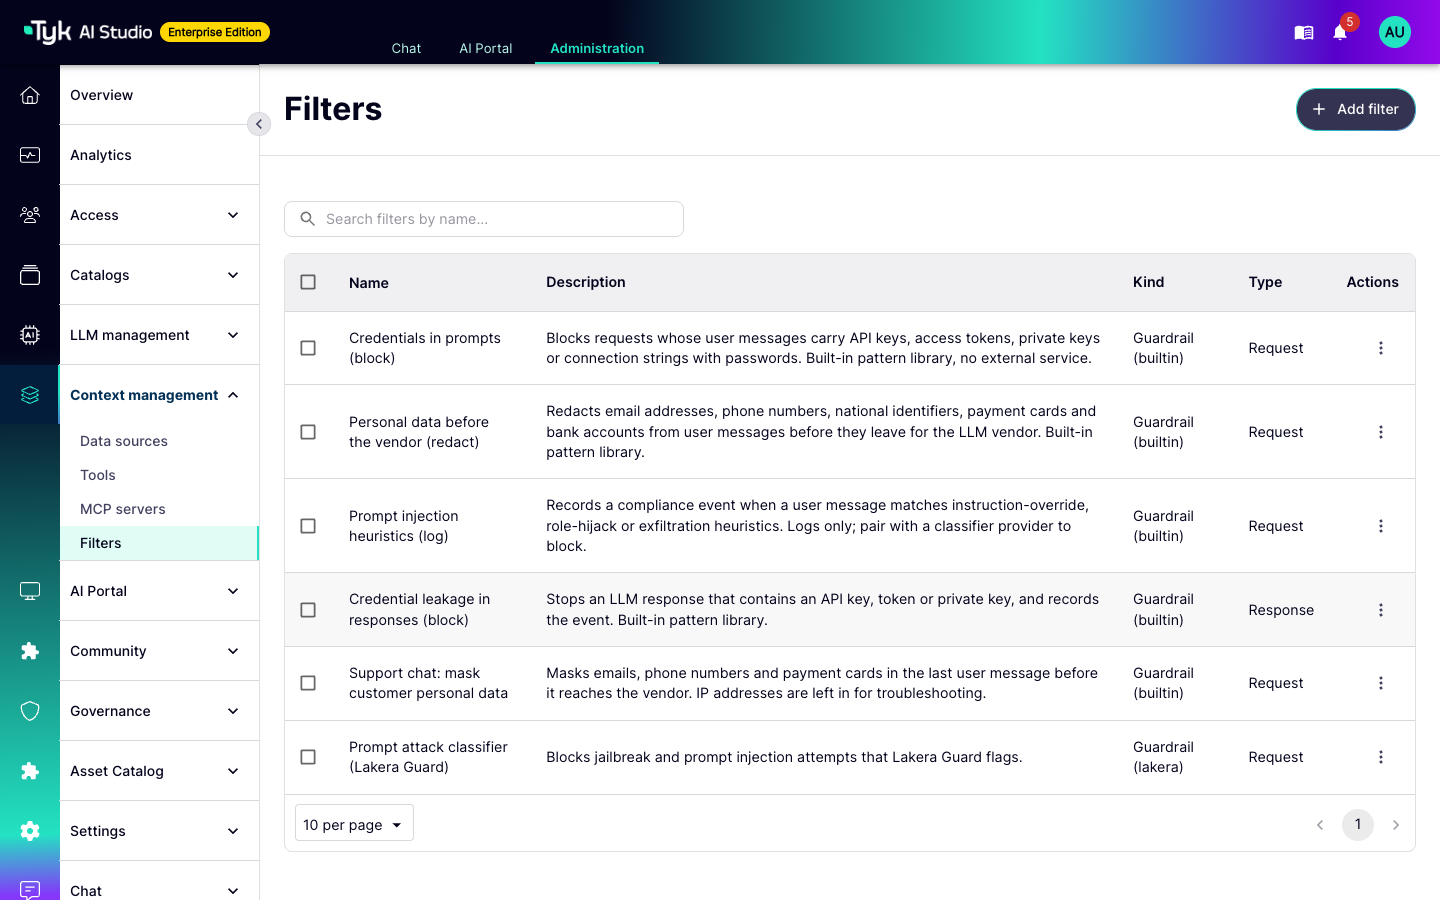Toggle the select-all checkbox in the table header
Image resolution: width=1440 pixels, height=900 pixels.
(x=308, y=282)
